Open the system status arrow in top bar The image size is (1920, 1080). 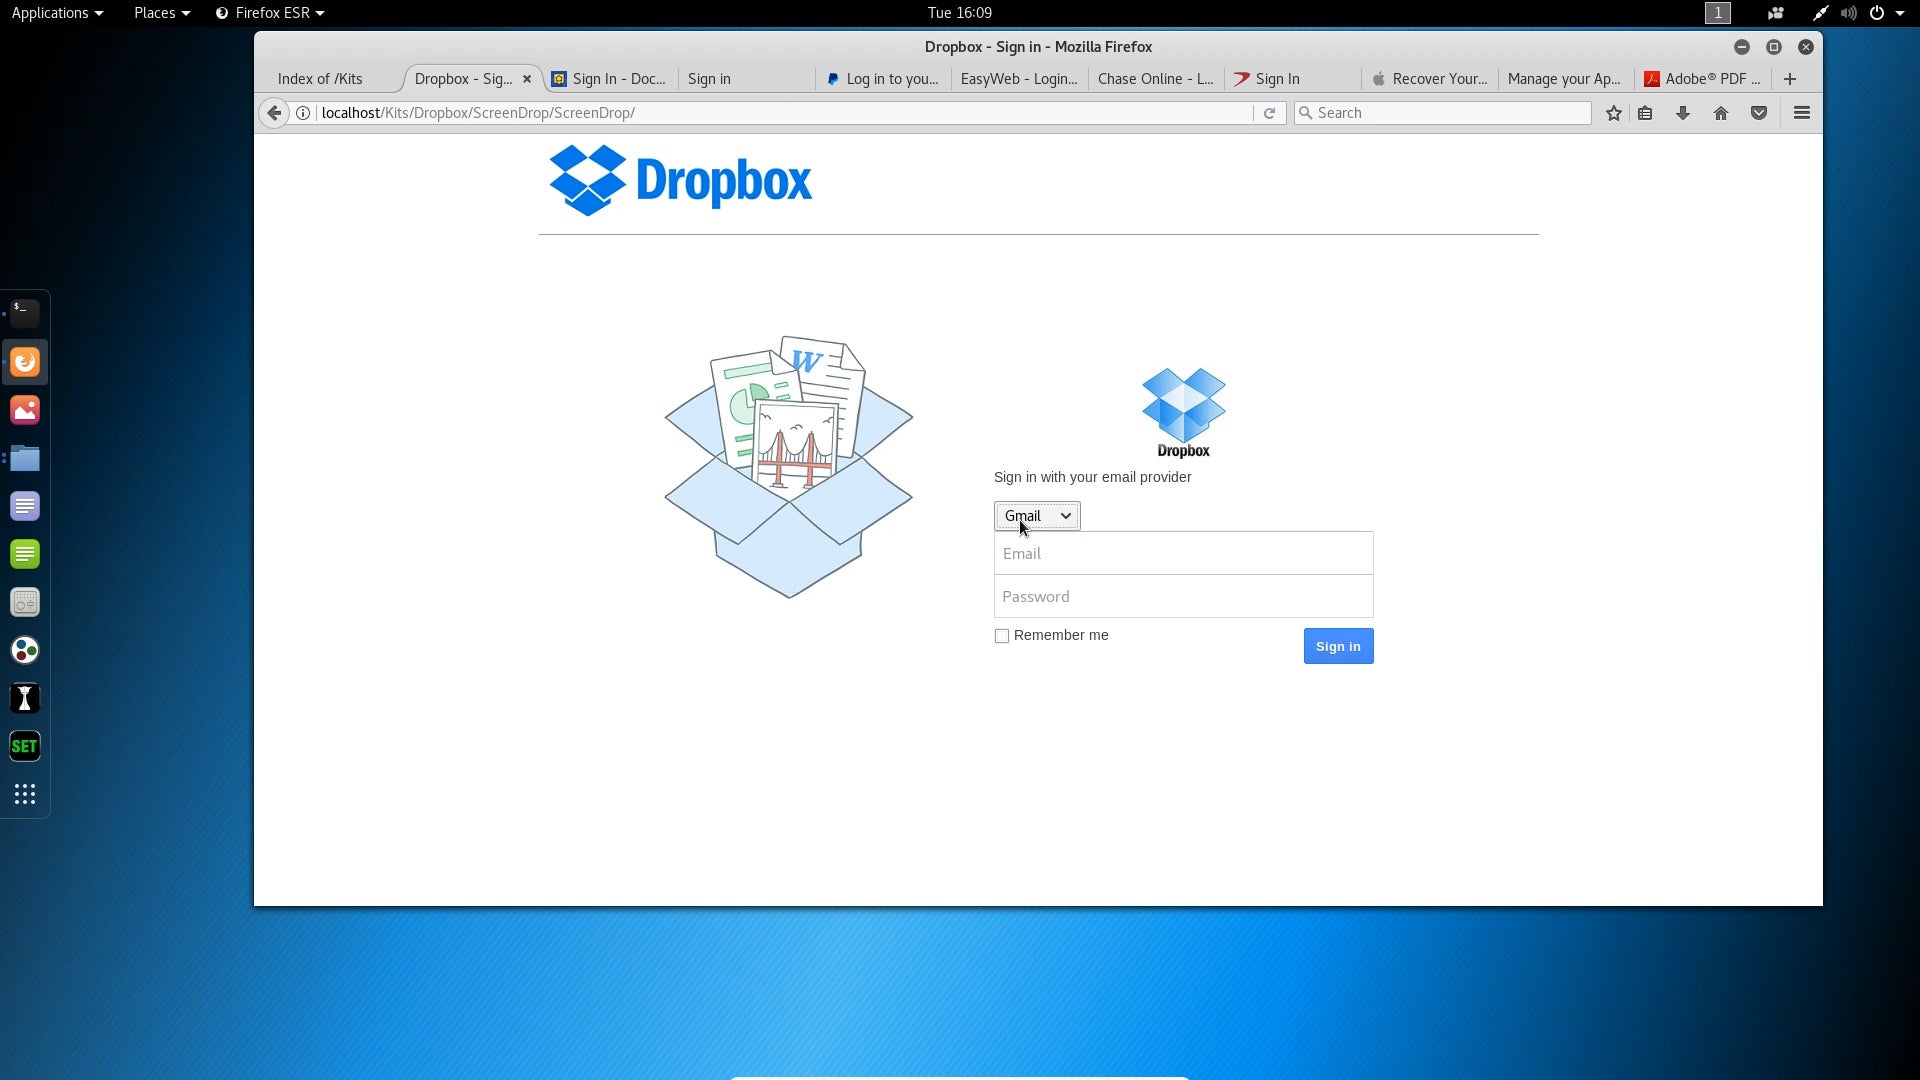pyautogui.click(x=1900, y=13)
